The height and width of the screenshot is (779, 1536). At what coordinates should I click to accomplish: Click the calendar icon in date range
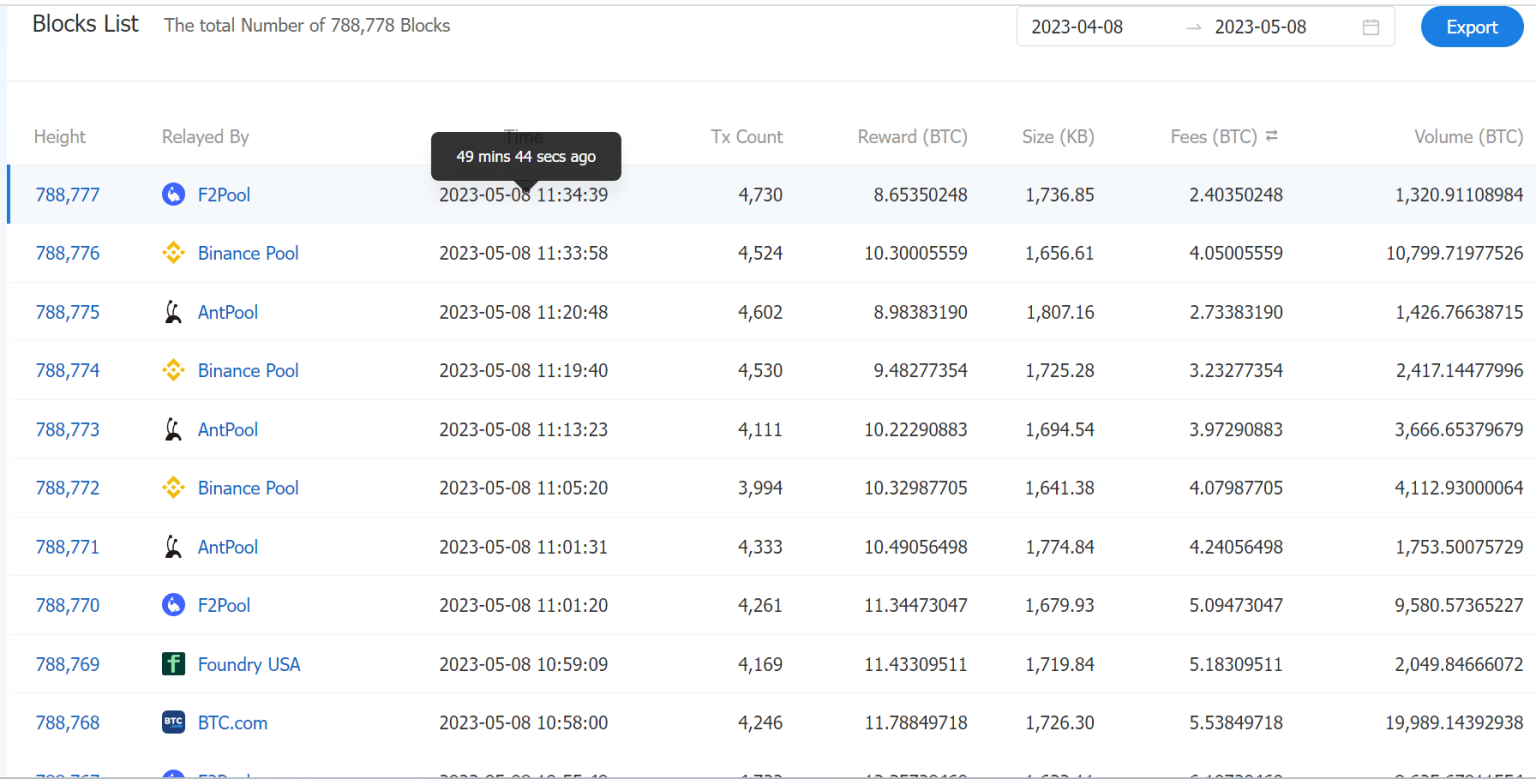coord(1371,27)
